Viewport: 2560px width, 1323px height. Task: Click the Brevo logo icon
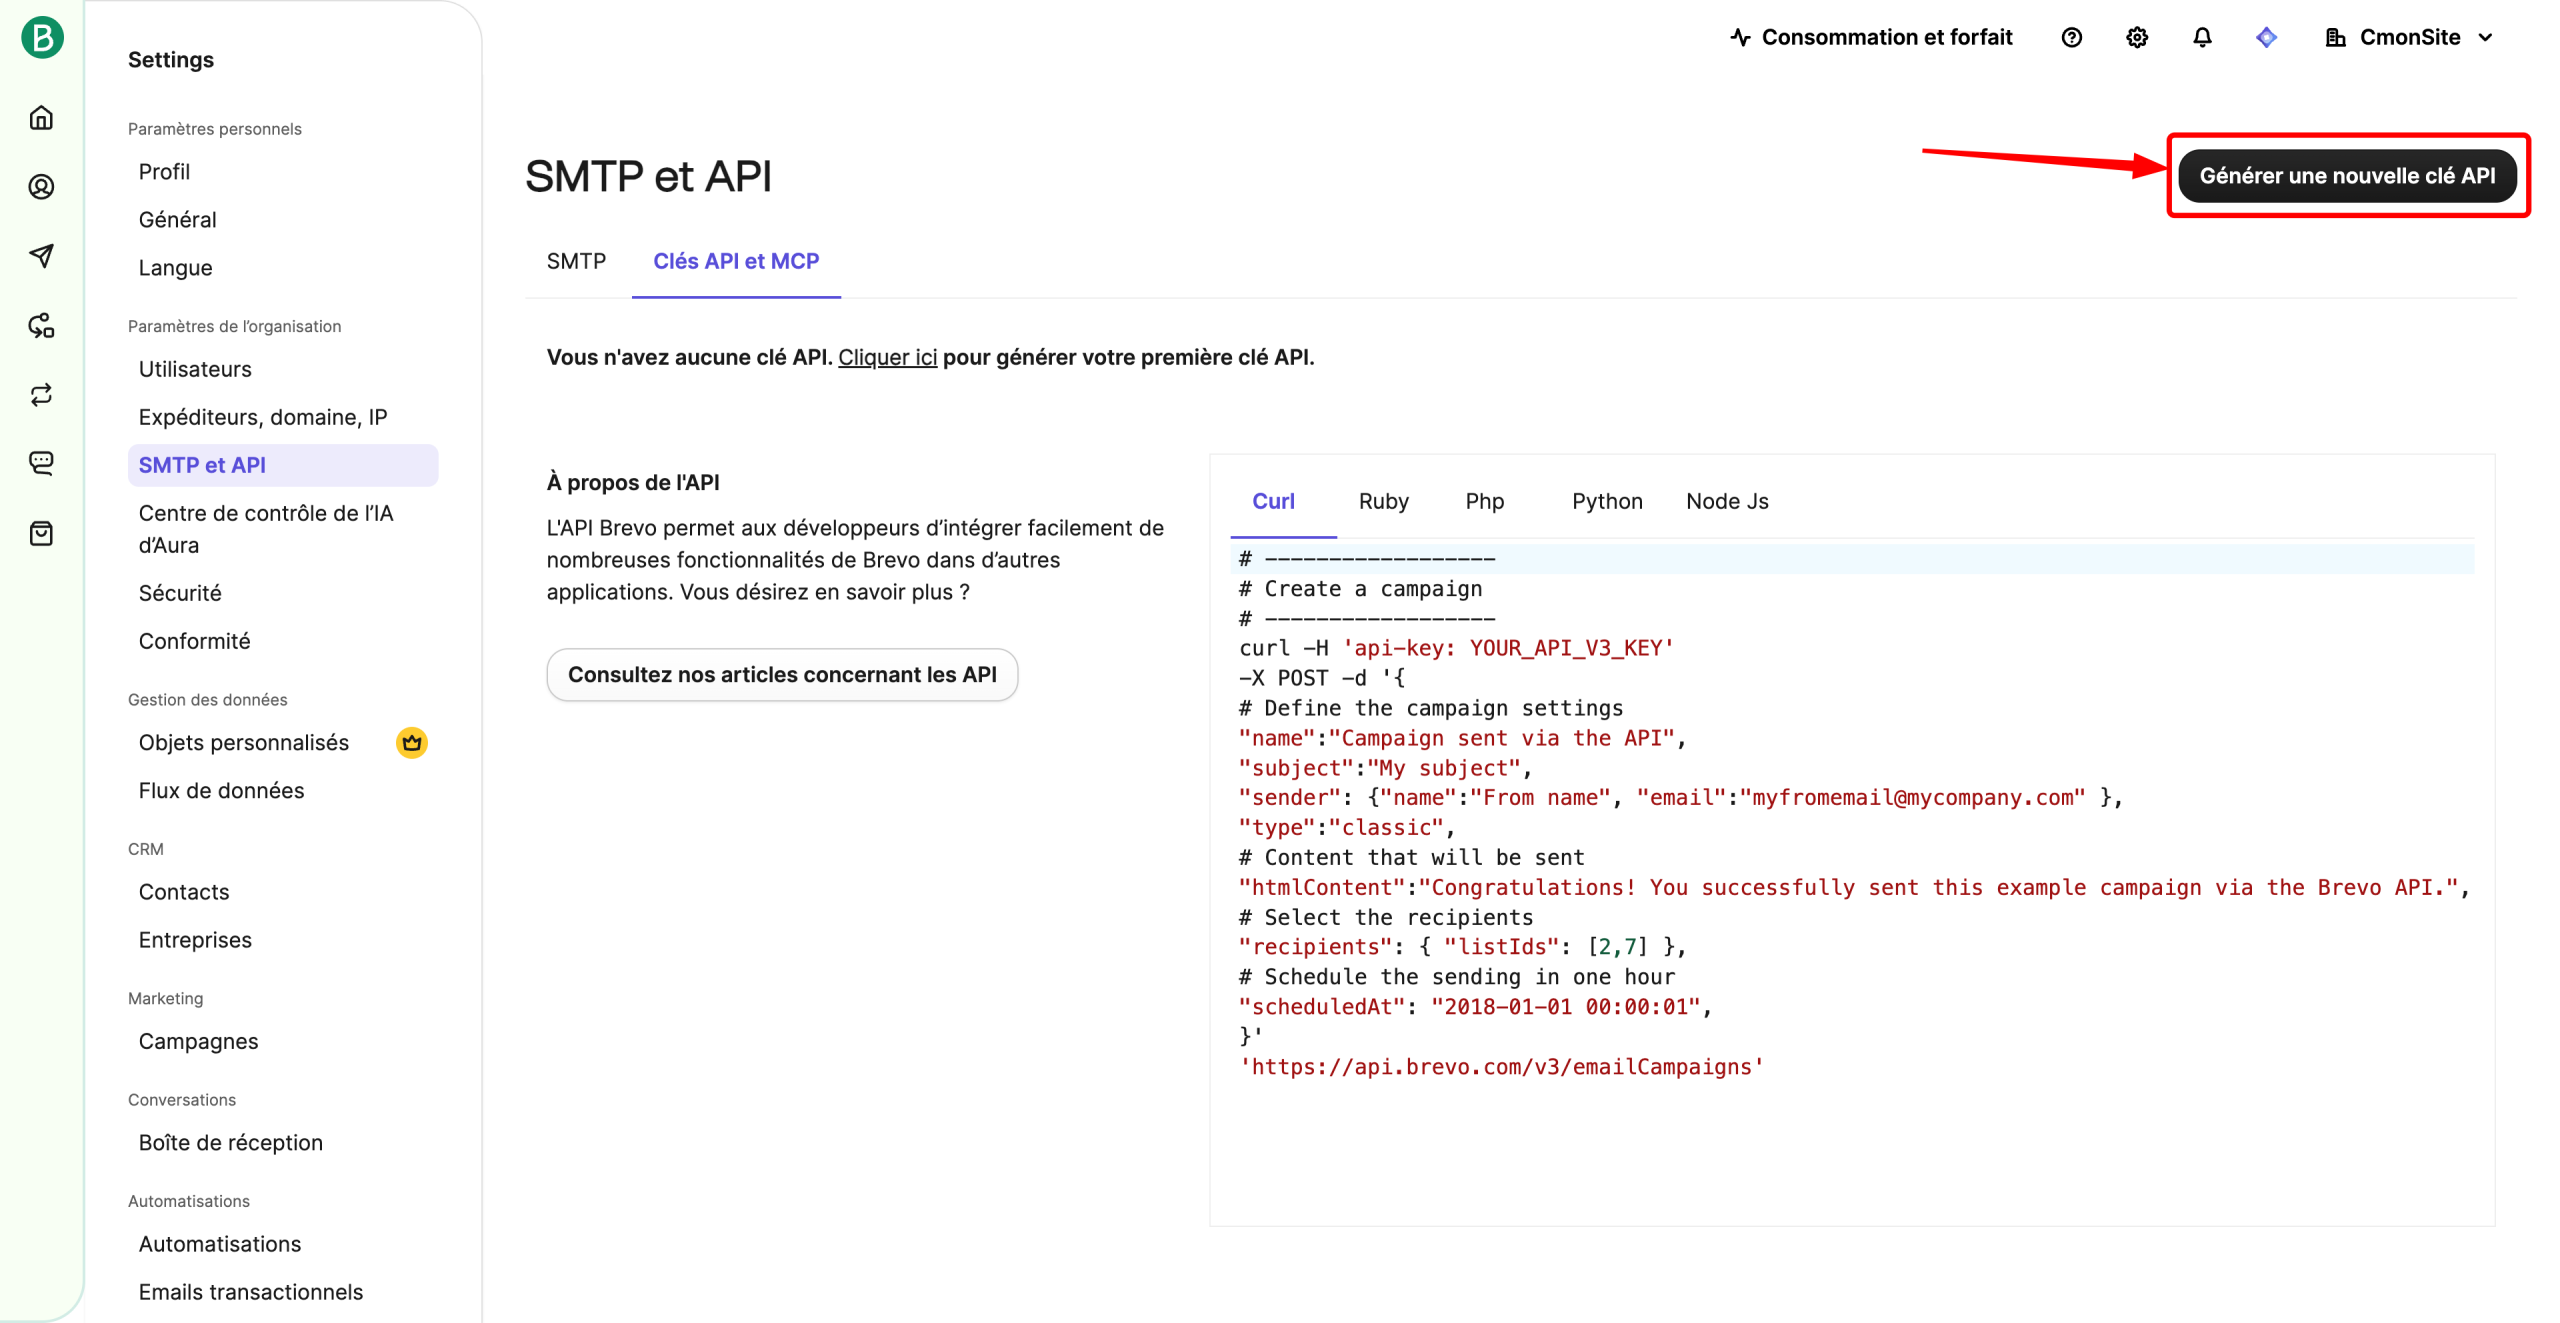coord(42,38)
